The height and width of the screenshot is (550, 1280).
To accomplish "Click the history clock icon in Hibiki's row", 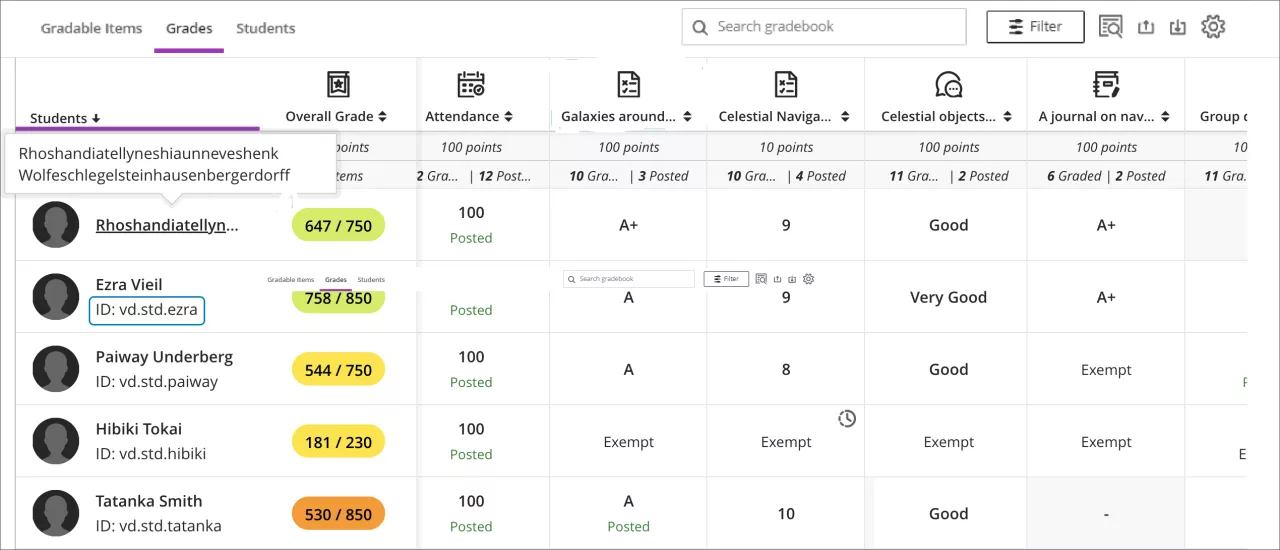I will 847,418.
